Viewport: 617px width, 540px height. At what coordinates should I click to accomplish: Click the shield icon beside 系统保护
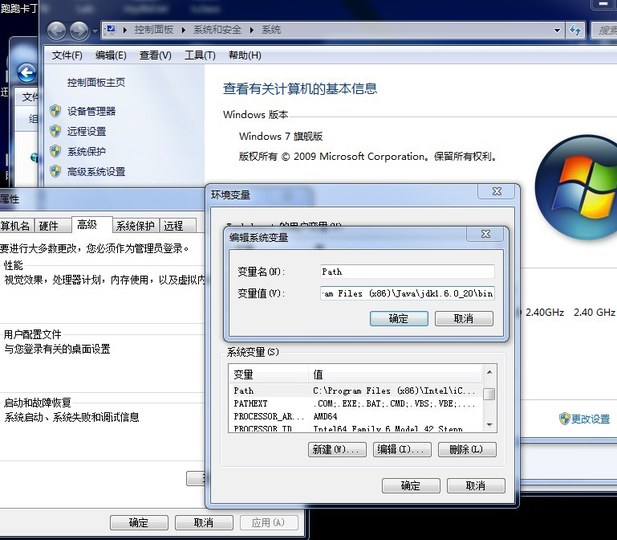(55, 151)
